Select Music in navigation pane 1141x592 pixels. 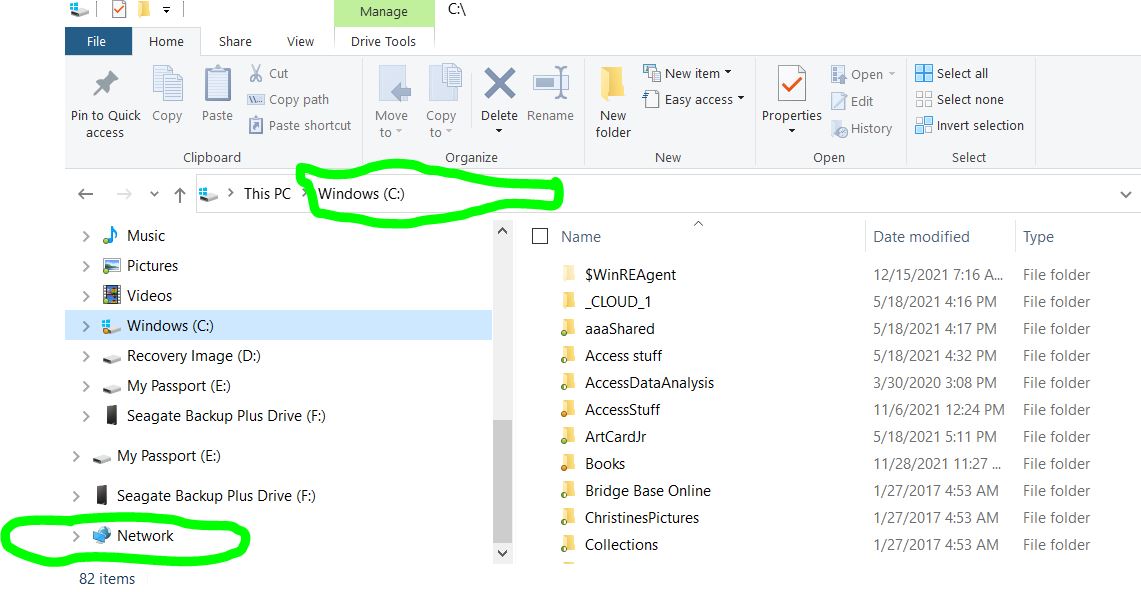(x=146, y=236)
